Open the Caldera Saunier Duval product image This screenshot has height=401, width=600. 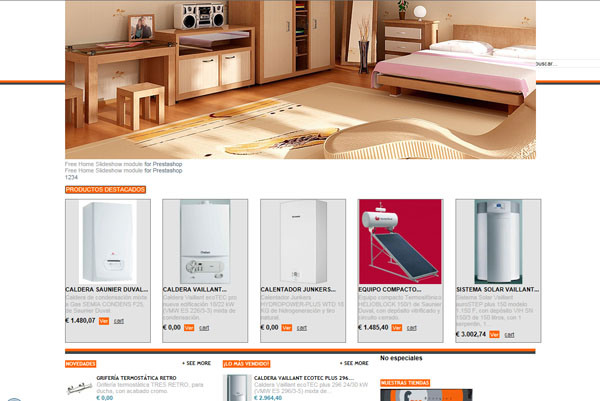[x=108, y=242]
